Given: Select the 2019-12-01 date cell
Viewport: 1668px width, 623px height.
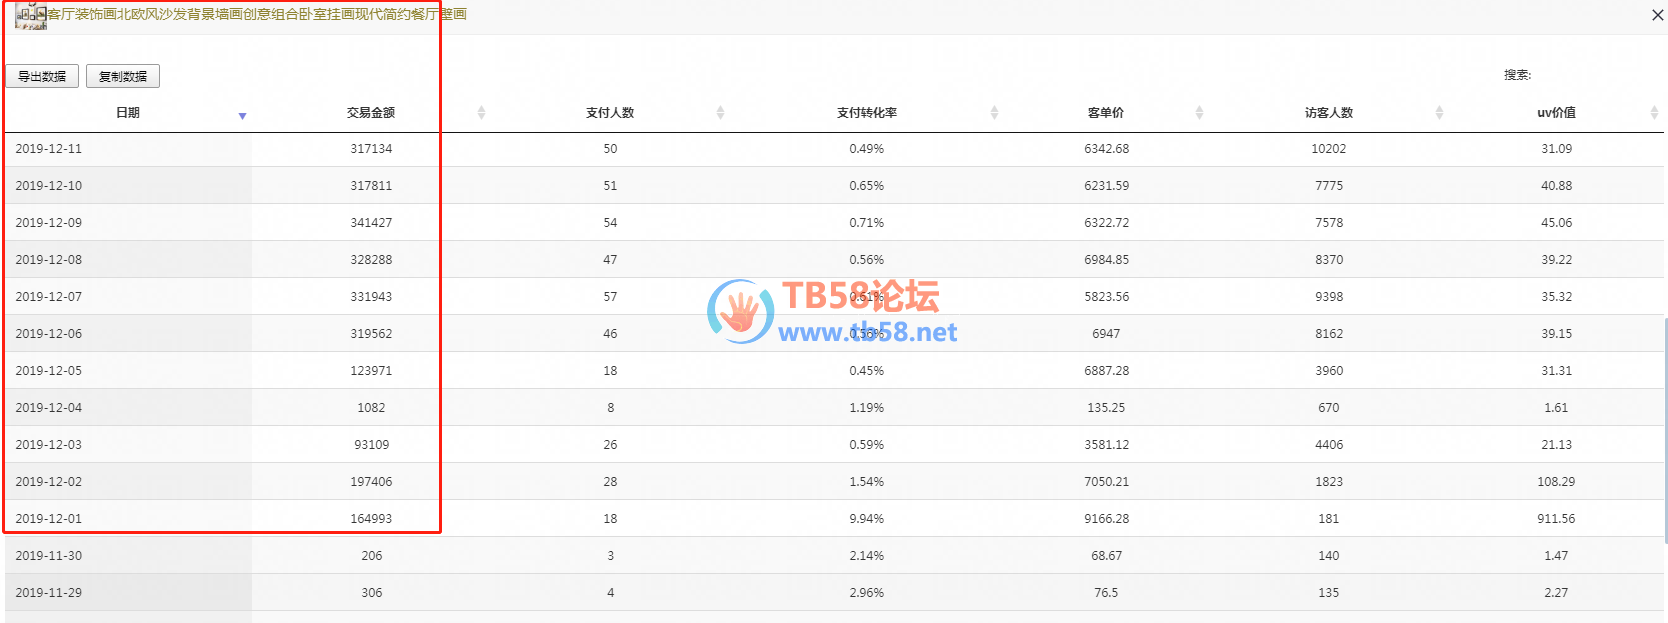Looking at the screenshot, I should 49,519.
